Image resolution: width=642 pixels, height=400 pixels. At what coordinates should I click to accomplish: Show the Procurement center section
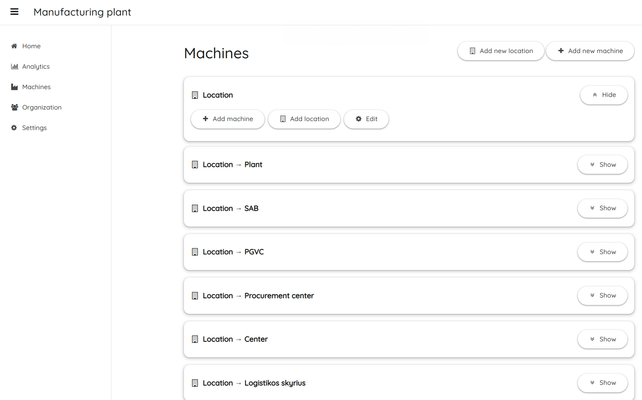602,295
